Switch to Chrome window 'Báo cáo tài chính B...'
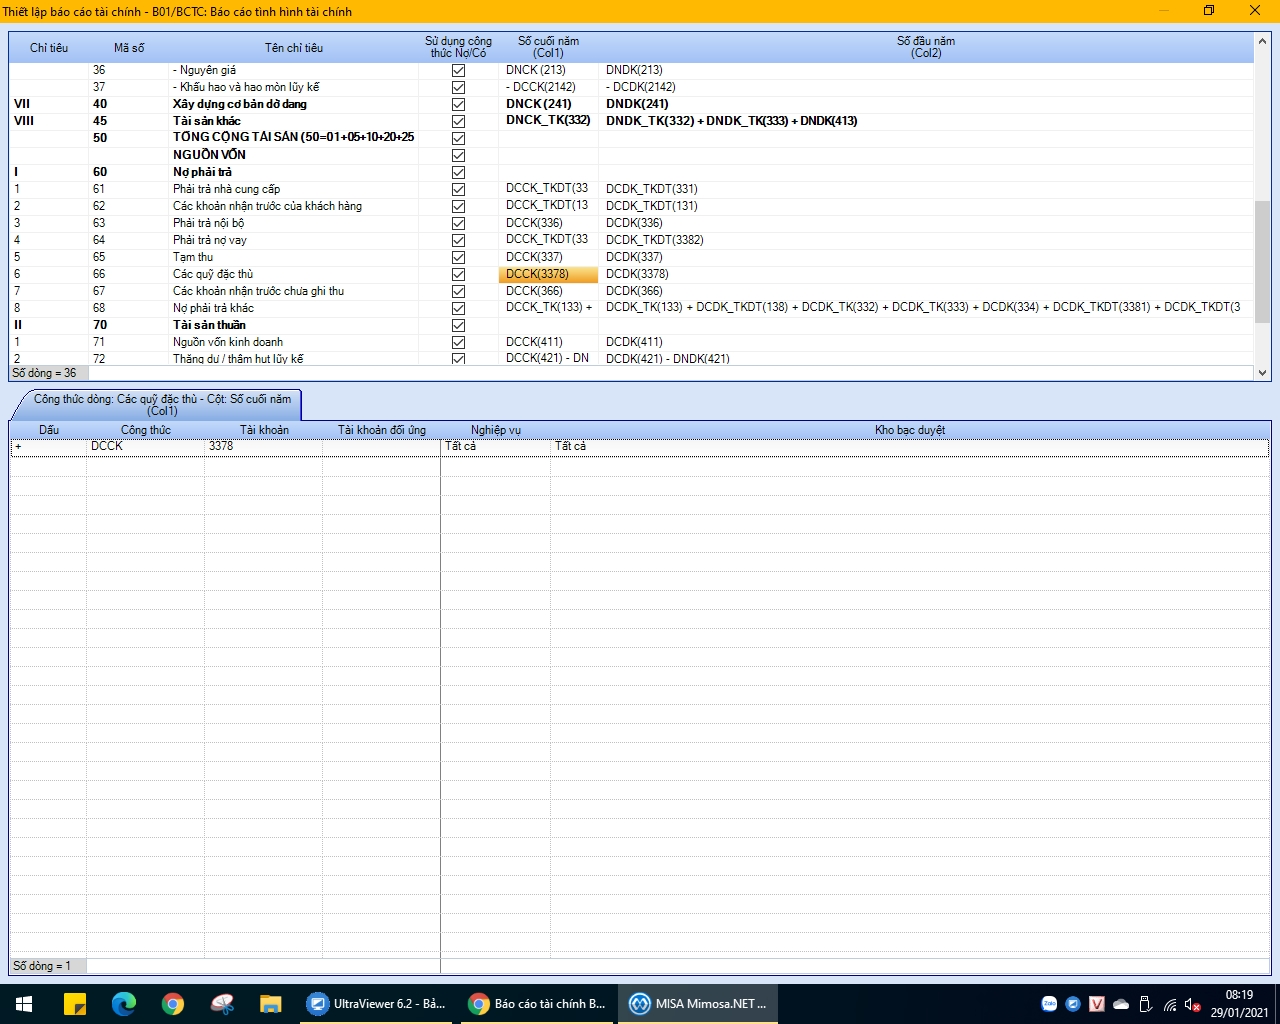This screenshot has height=1024, width=1280. (x=538, y=1004)
